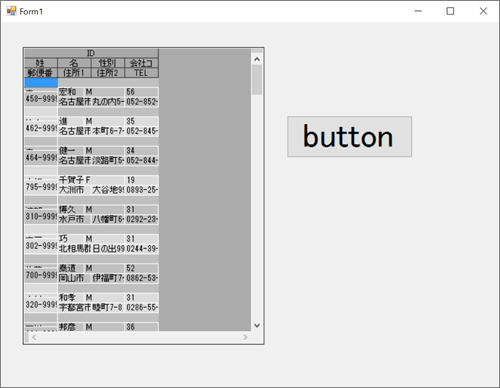500x388 pixels.
Task: Click the grid's vertical scrollbar up arrow
Action: coord(257,59)
